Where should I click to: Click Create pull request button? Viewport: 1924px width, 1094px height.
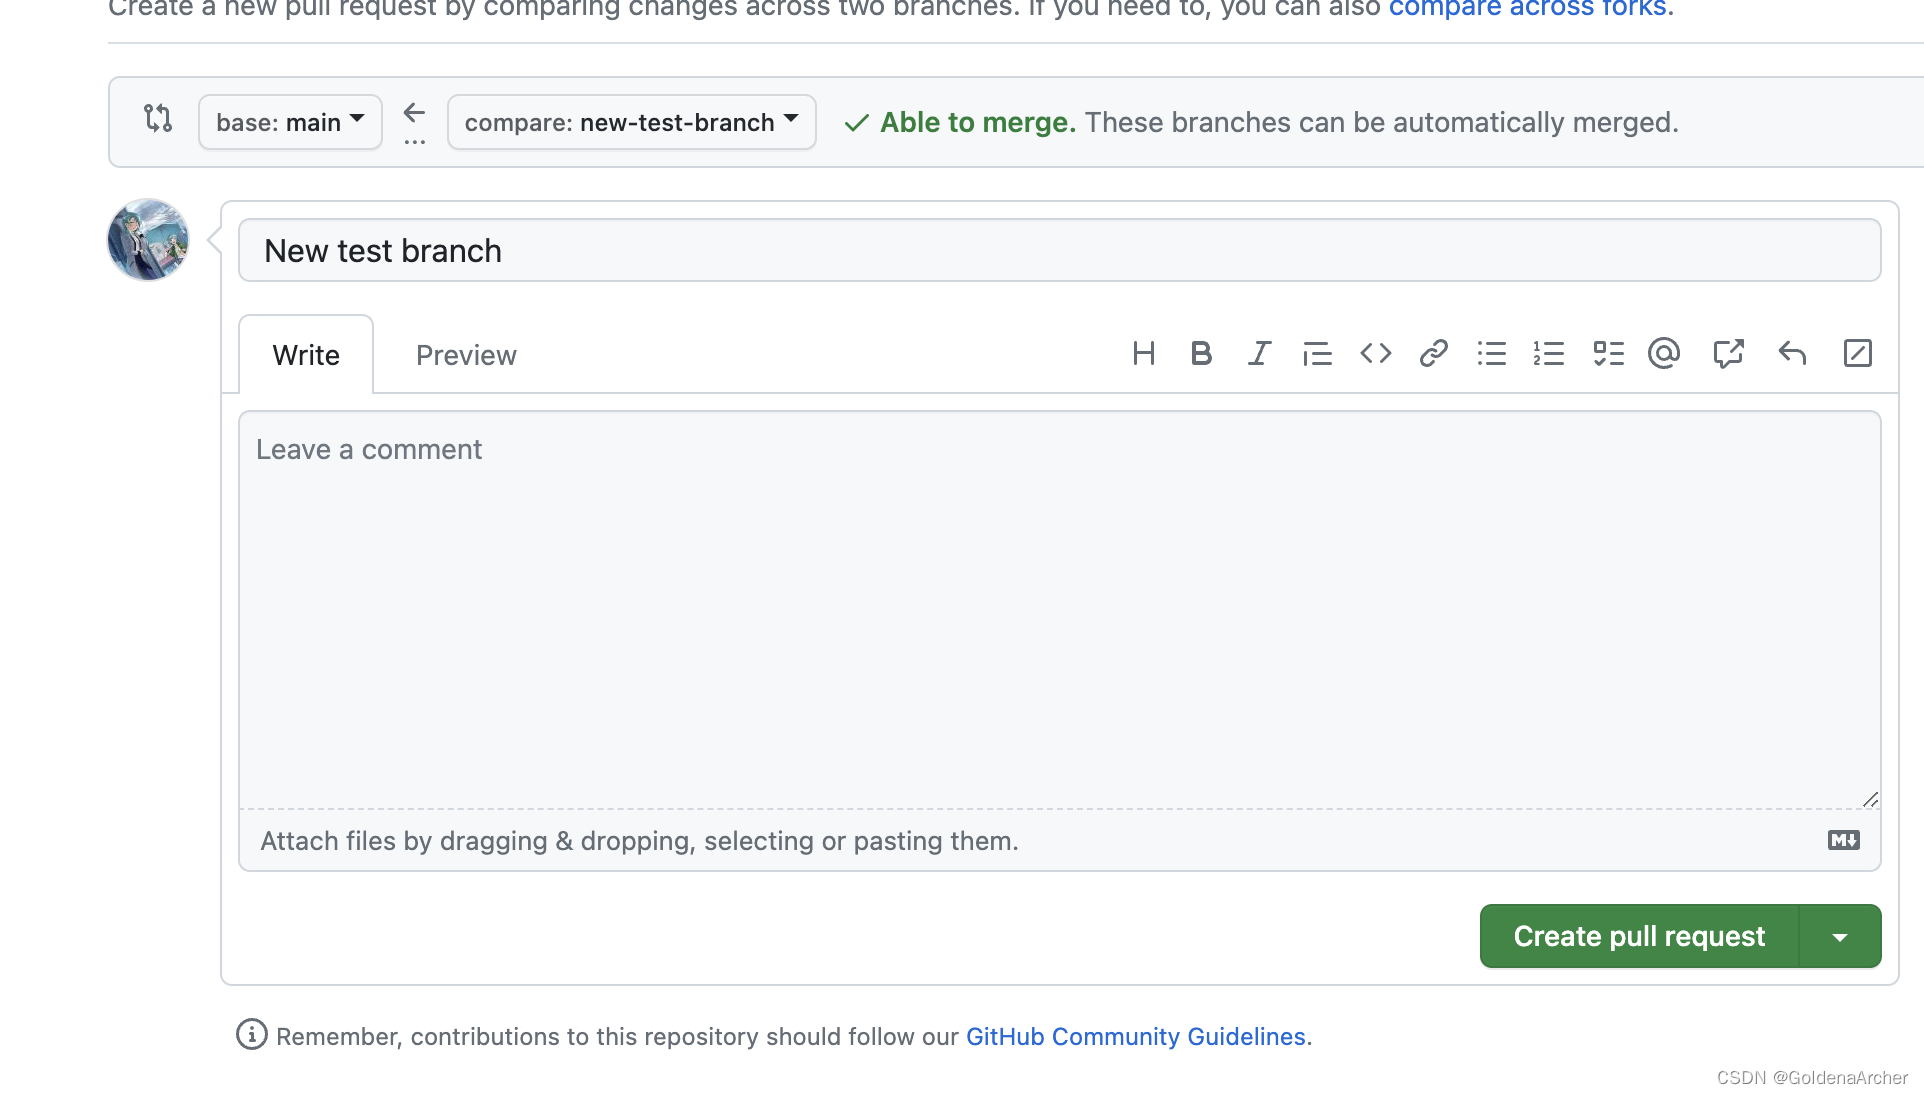click(1639, 936)
